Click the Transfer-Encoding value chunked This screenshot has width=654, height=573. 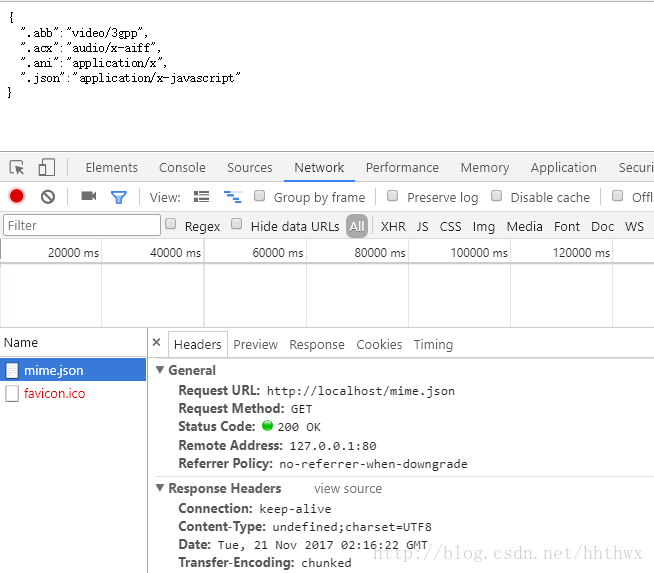[326, 563]
